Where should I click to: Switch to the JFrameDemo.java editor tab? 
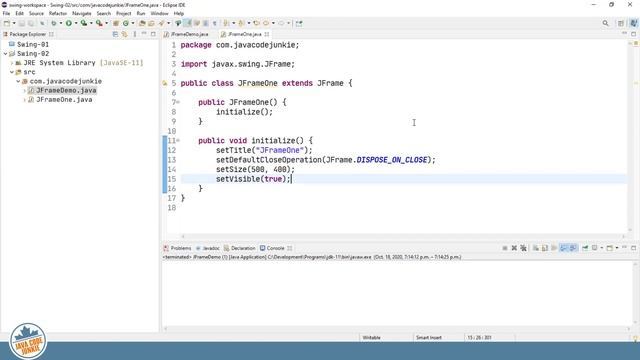click(x=186, y=34)
